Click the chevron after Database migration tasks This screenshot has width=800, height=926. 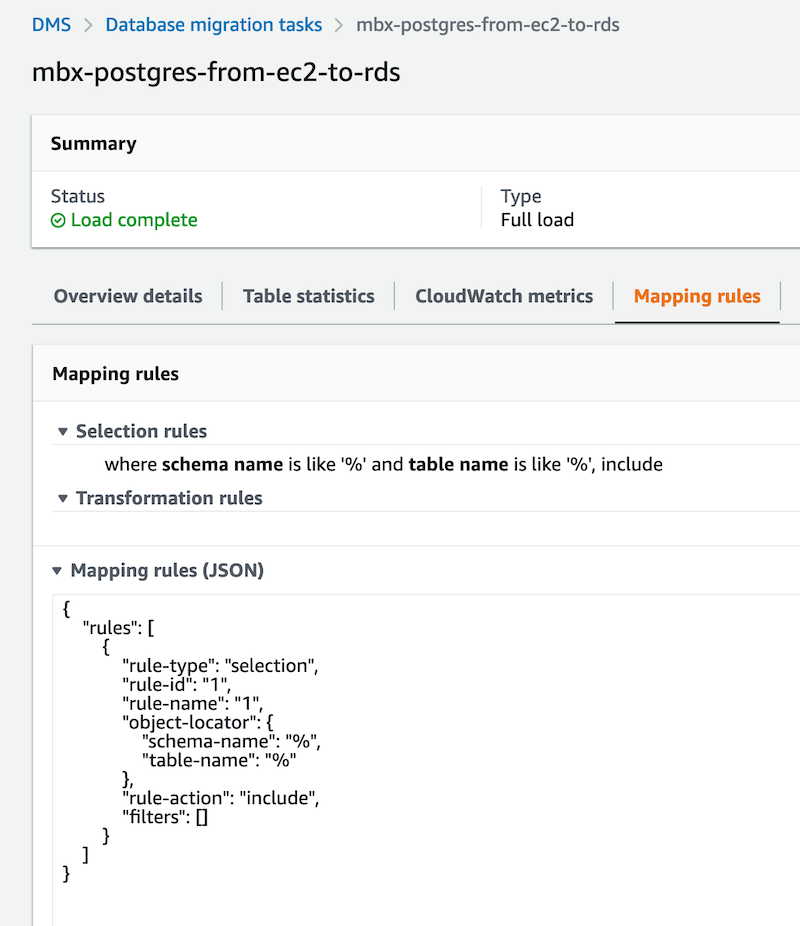click(x=339, y=24)
